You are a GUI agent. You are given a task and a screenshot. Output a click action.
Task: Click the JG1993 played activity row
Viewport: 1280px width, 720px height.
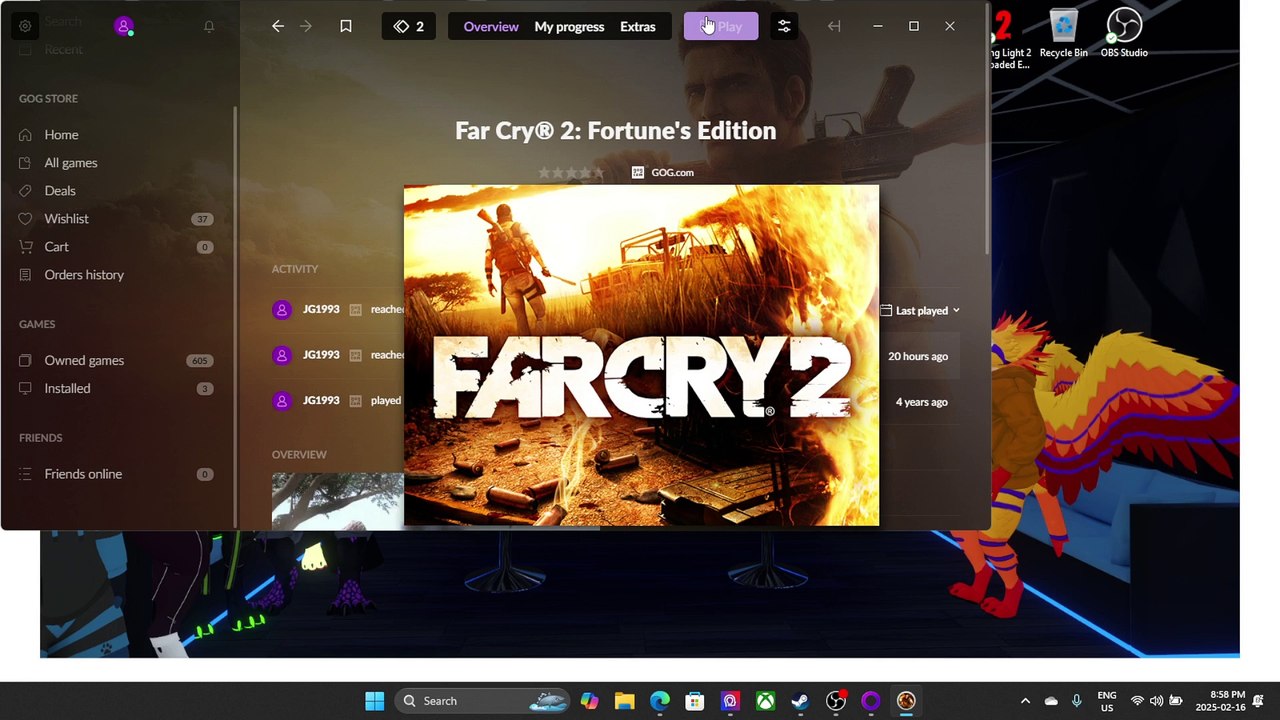click(338, 401)
